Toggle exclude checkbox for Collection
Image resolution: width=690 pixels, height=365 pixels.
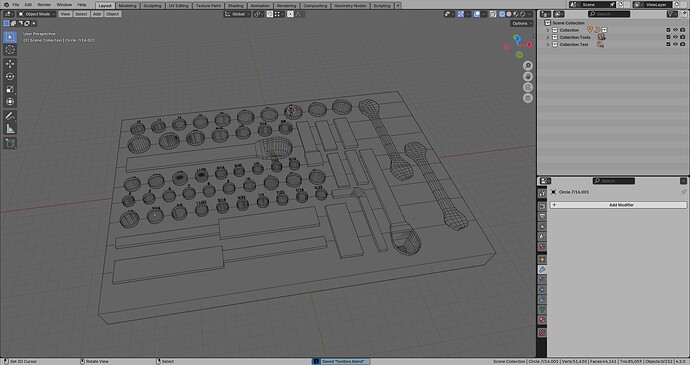[668, 30]
